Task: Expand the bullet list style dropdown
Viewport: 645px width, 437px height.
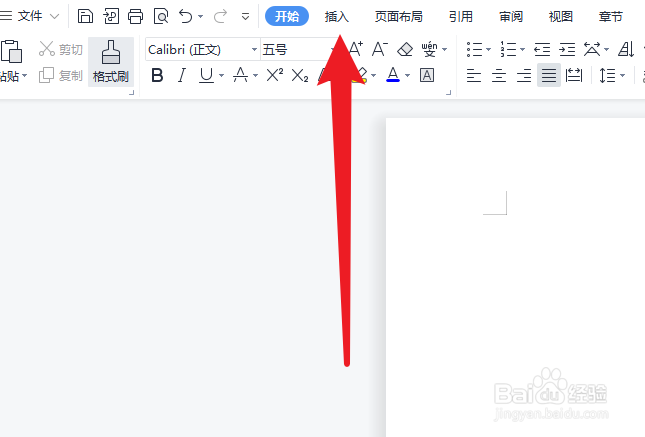Action: [488, 50]
